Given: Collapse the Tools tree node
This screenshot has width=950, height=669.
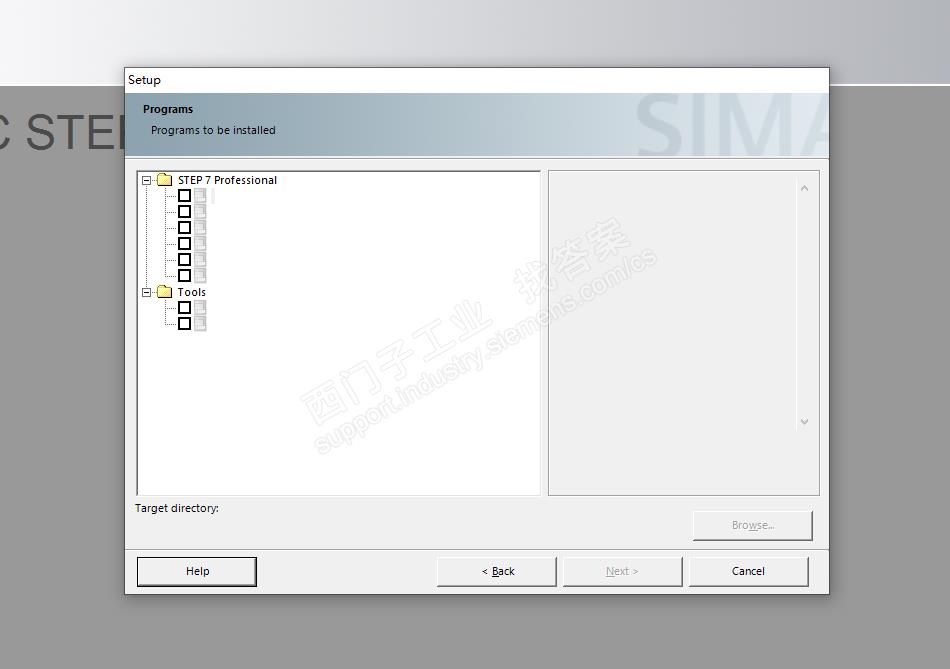Looking at the screenshot, I should [147, 293].
